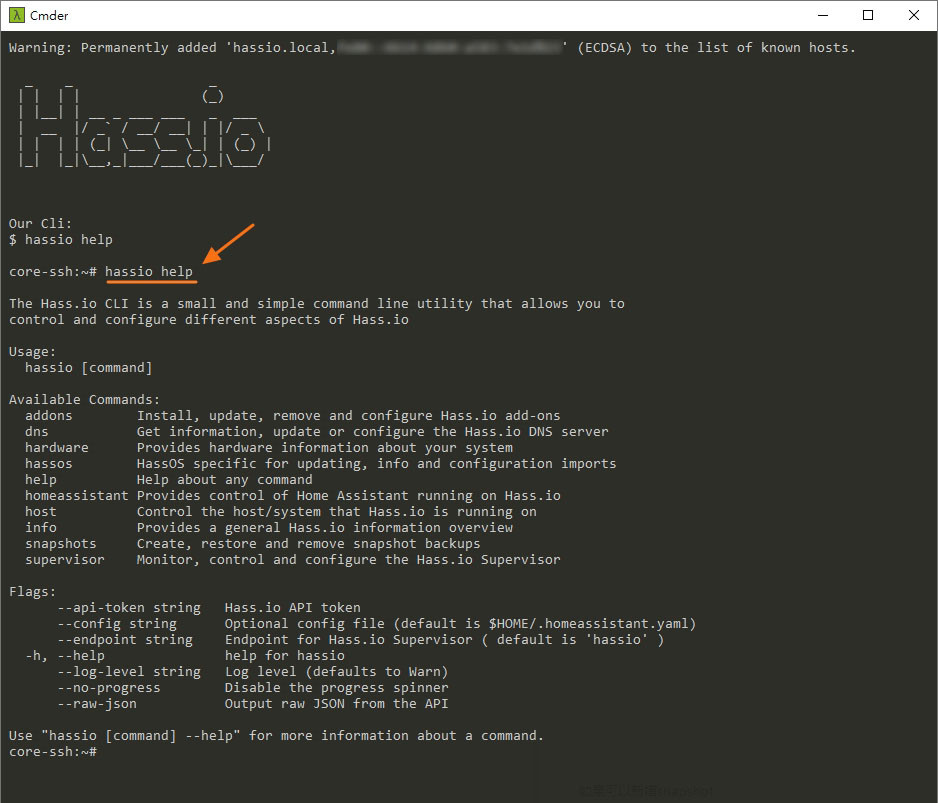Viewport: 938px width, 803px height.
Task: Close the Cmder window
Action: point(913,16)
